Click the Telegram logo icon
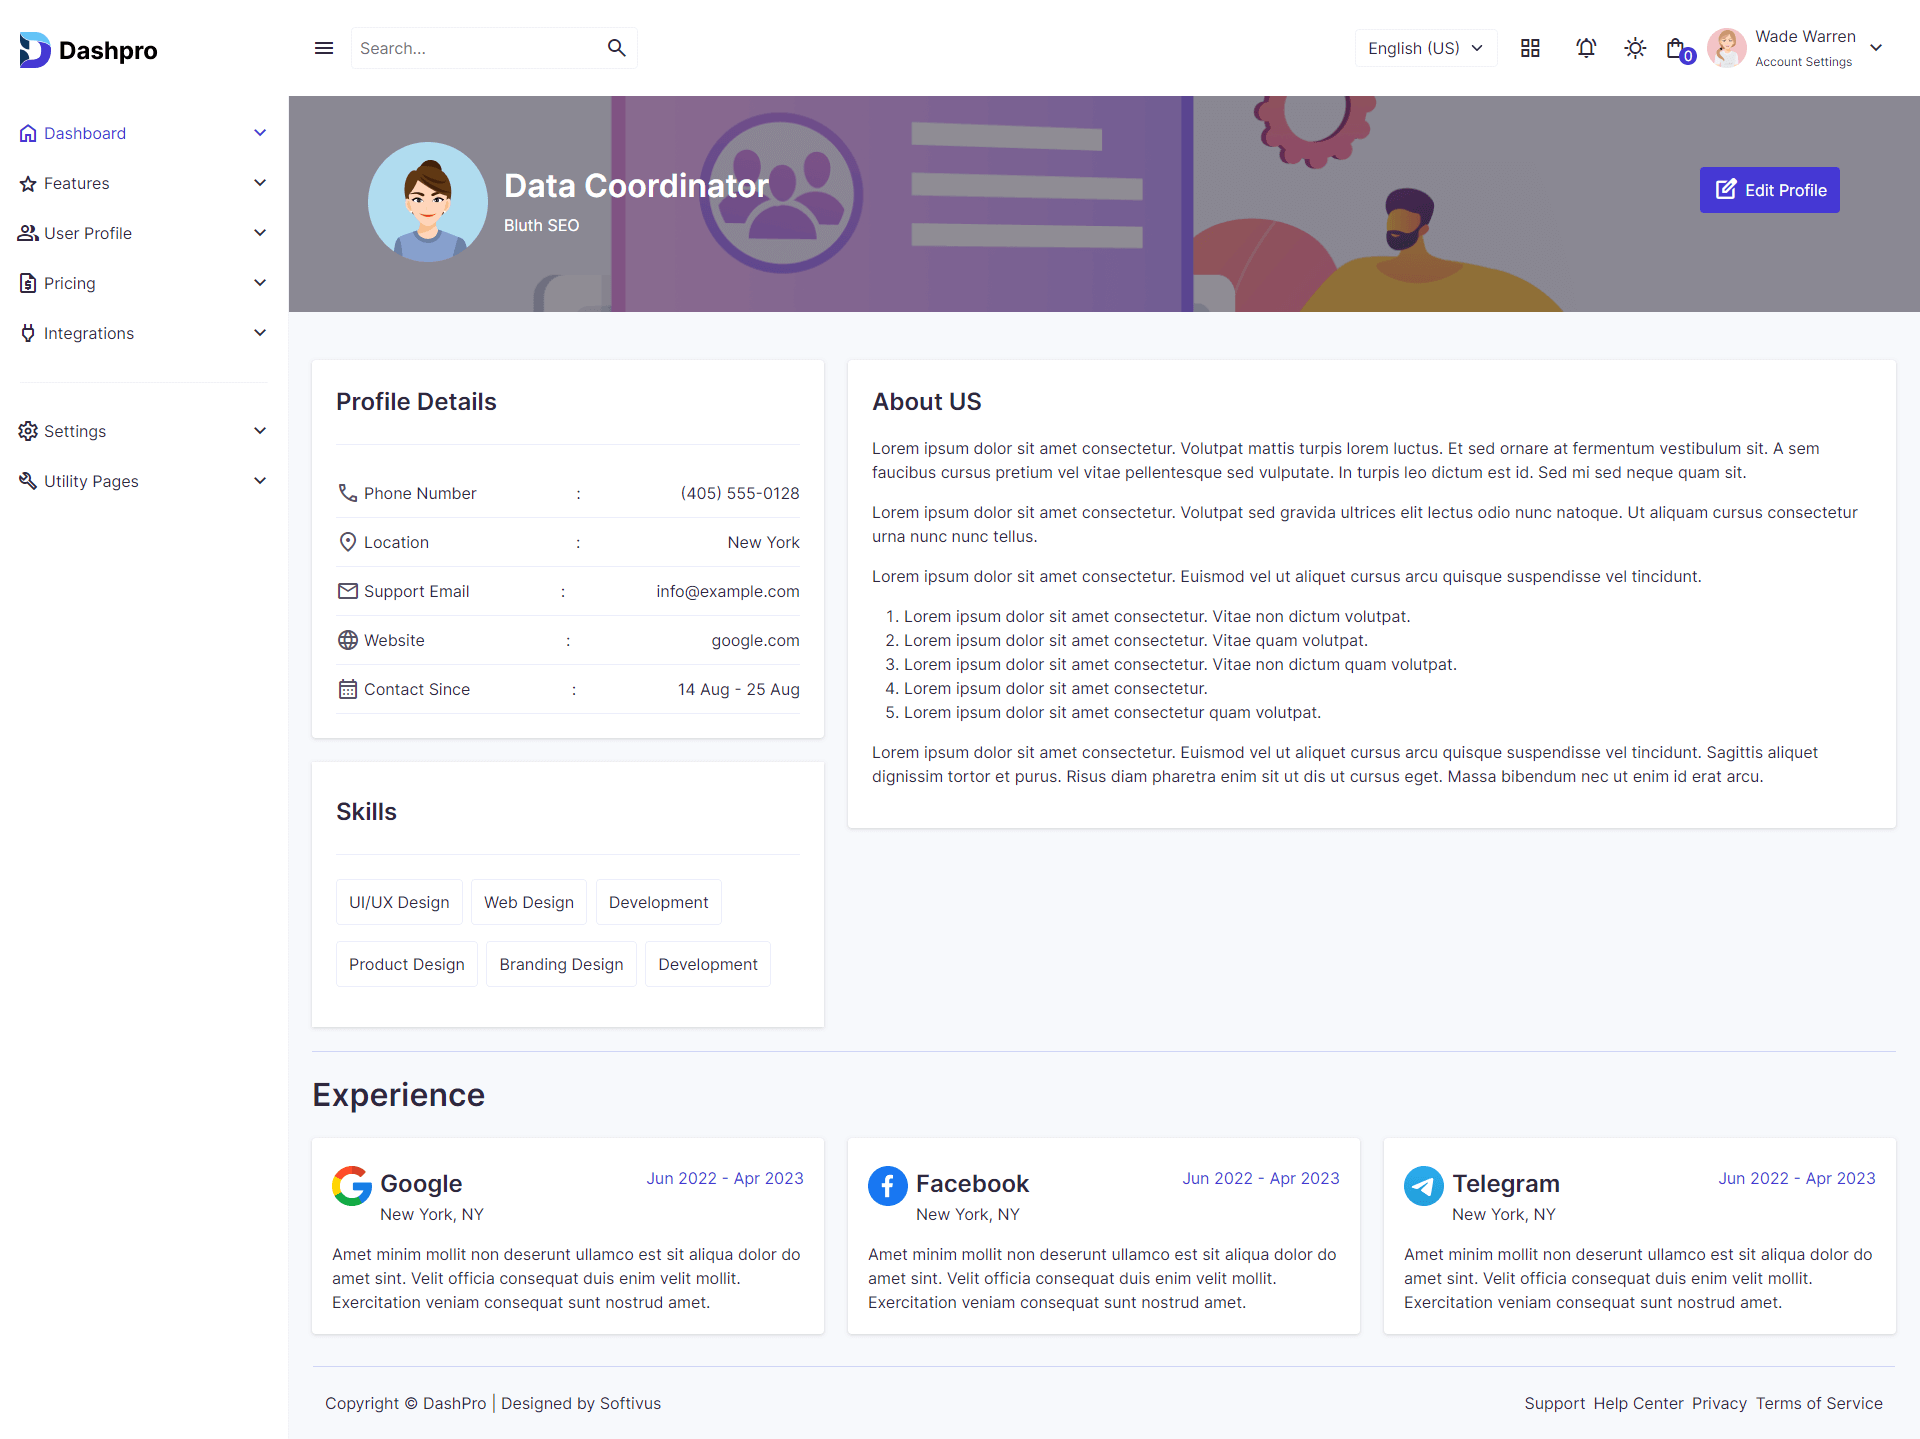Screen dimensions: 1920x1439 point(1423,1186)
